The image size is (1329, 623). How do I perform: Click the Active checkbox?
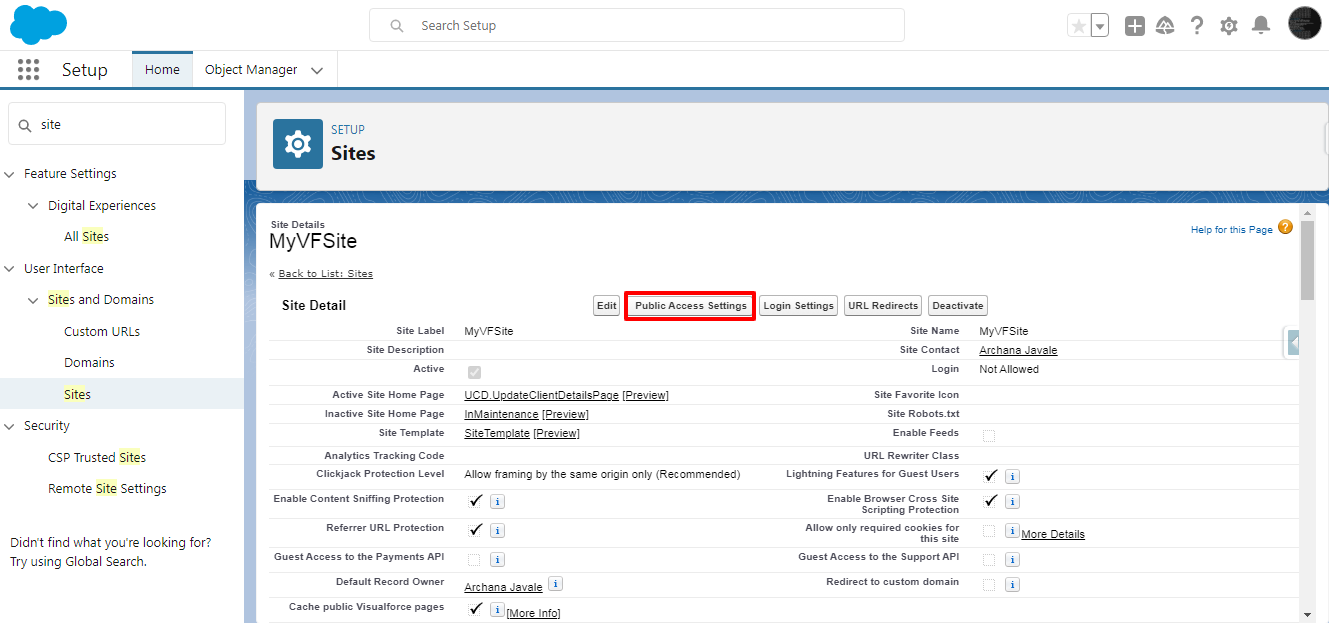pos(474,372)
